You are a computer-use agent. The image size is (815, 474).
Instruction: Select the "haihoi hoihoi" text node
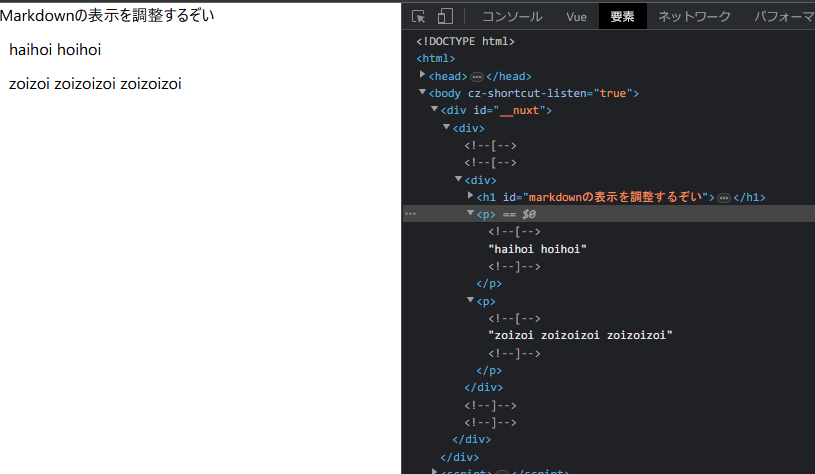pyautogui.click(x=537, y=249)
